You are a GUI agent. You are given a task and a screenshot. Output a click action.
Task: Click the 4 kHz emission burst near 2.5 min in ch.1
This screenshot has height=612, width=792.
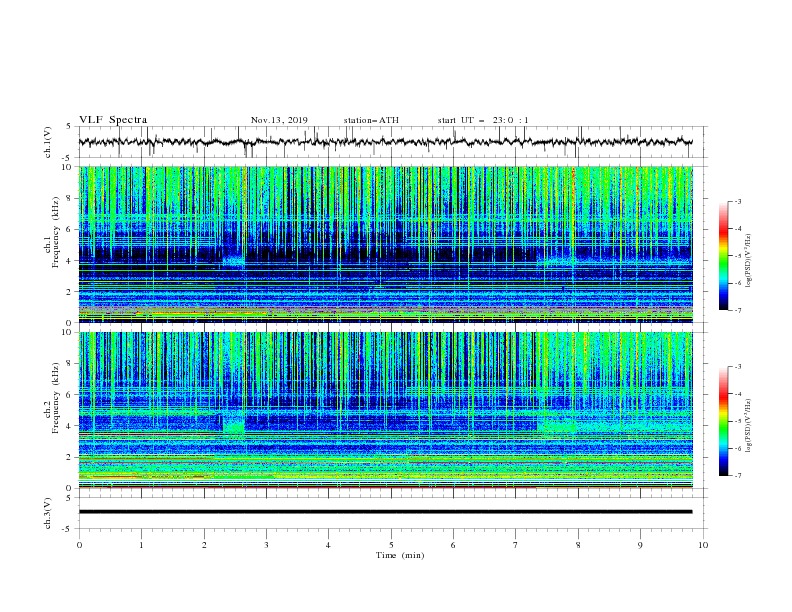234,261
